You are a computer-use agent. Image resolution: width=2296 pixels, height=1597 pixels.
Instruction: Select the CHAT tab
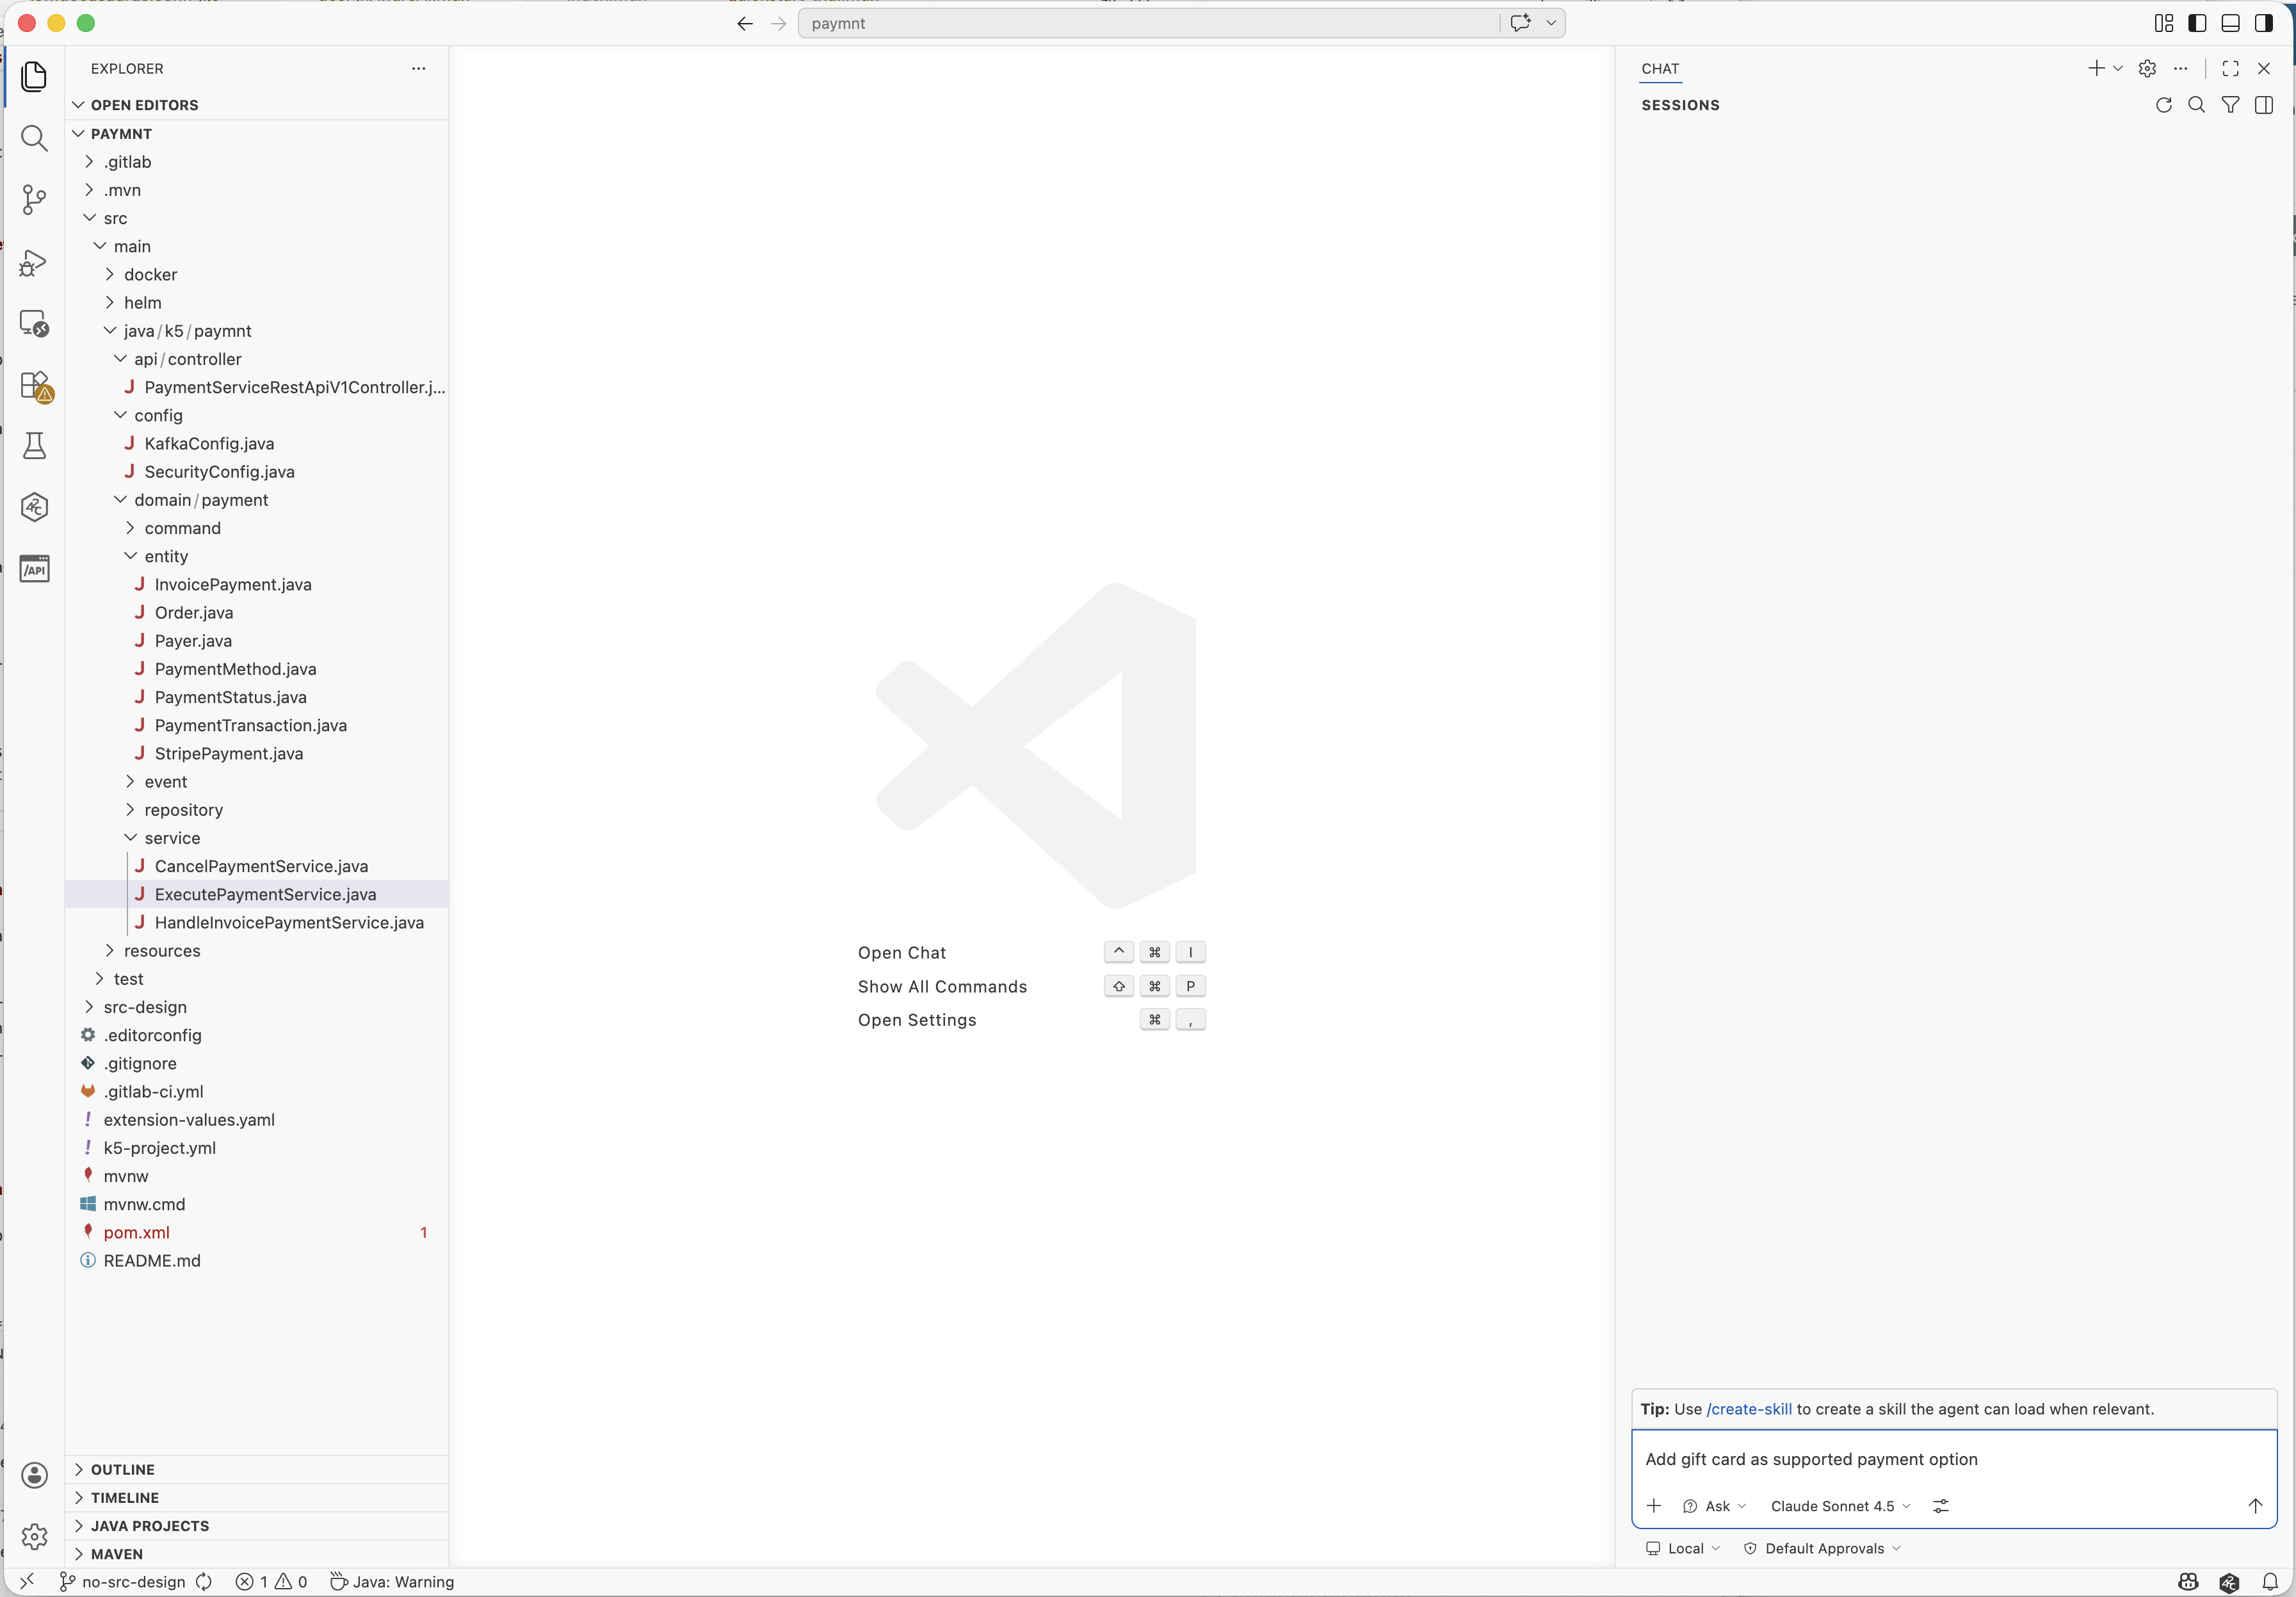coord(1660,68)
